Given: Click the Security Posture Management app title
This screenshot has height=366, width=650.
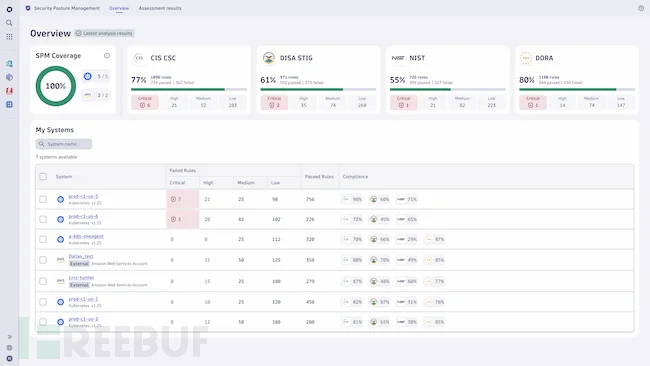Looking at the screenshot, I should click(67, 8).
